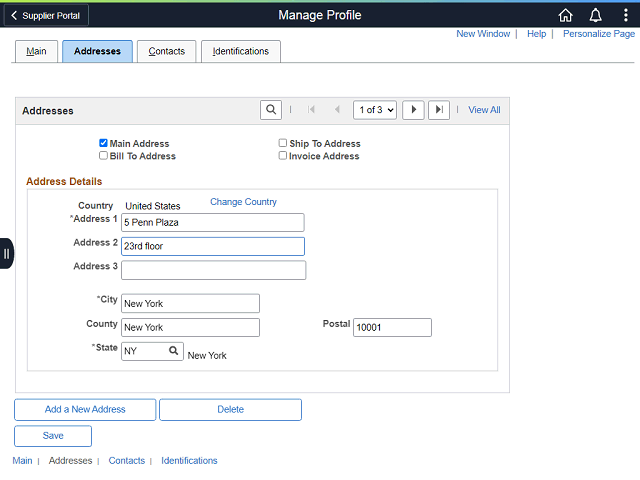Go to the Home page icon
640x480 pixels.
click(x=565, y=16)
